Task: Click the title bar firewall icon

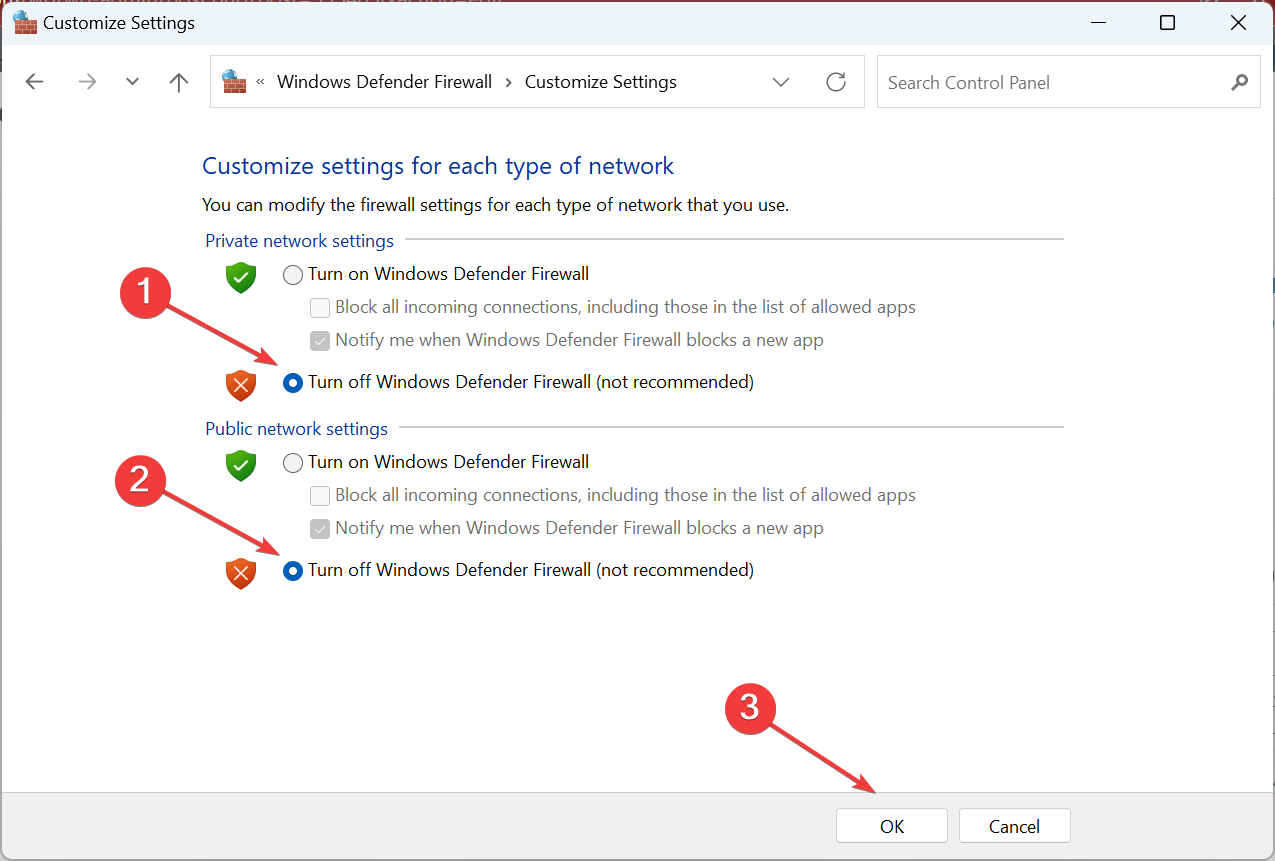Action: click(x=25, y=22)
